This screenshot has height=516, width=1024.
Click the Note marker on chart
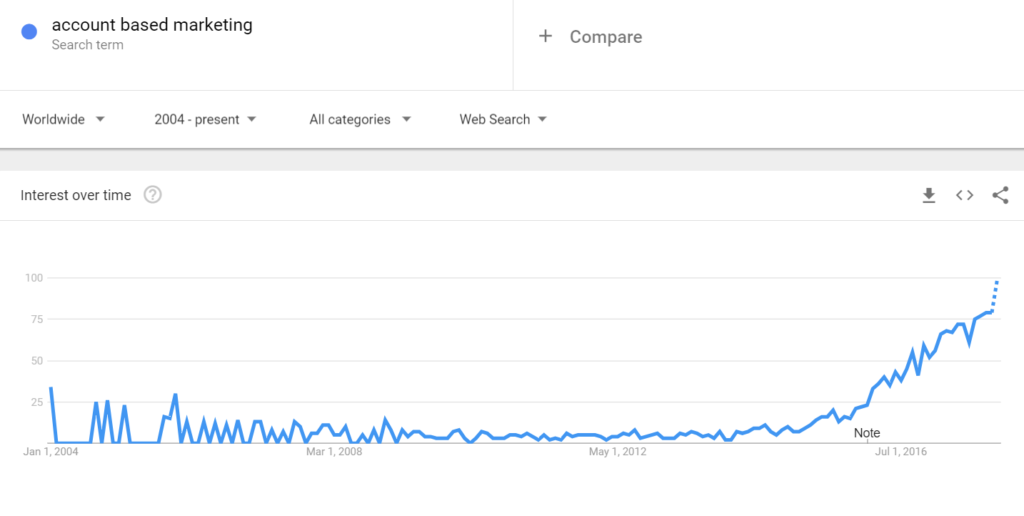tap(867, 433)
